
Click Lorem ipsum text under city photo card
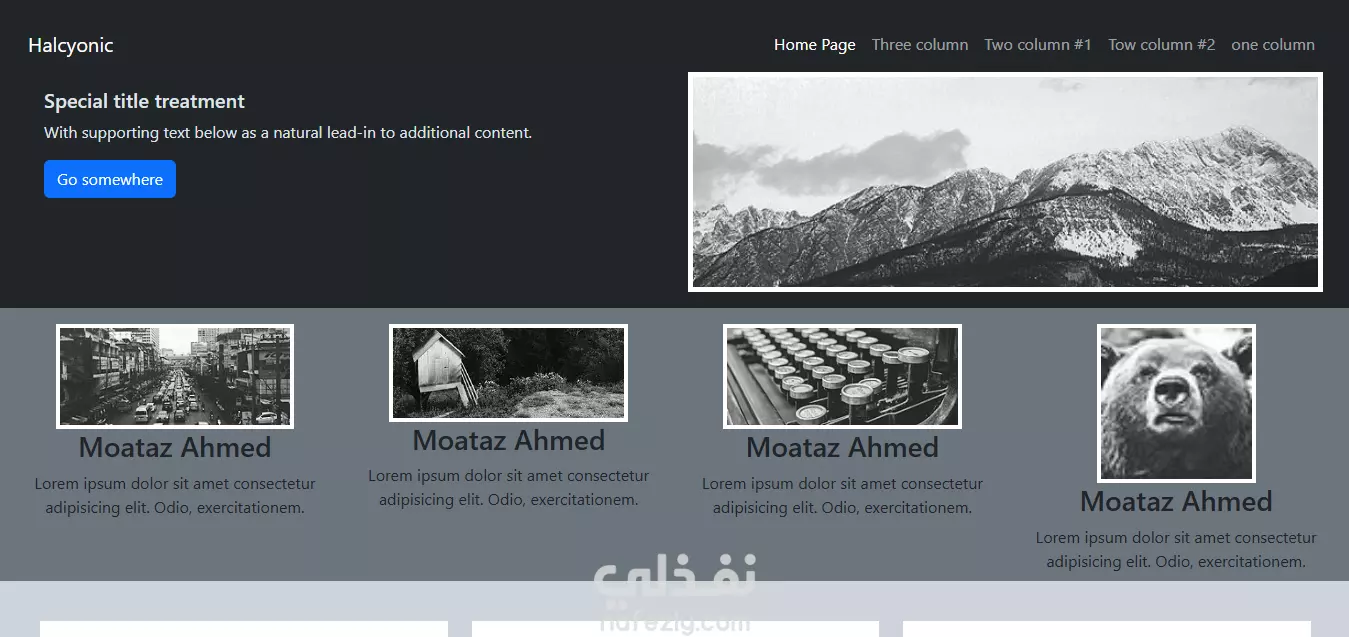coord(175,496)
